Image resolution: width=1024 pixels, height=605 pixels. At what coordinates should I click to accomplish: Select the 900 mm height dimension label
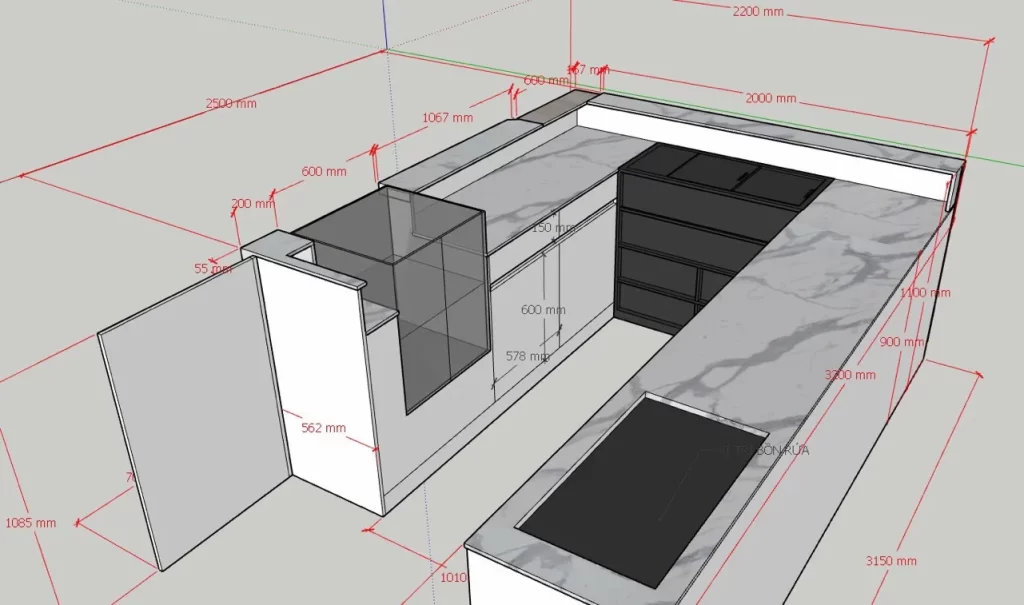coord(902,342)
